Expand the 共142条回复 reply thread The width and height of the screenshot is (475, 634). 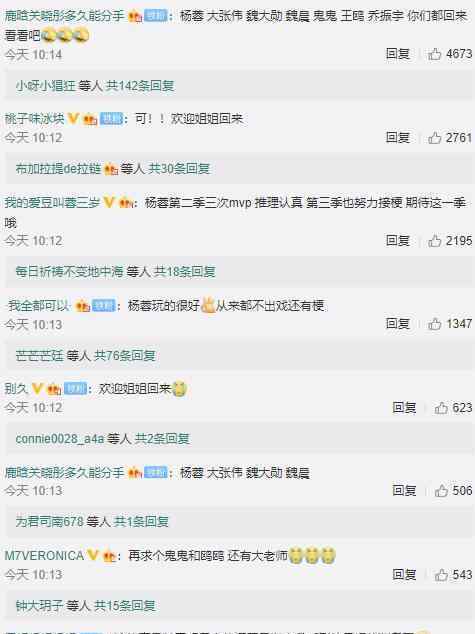[140, 86]
